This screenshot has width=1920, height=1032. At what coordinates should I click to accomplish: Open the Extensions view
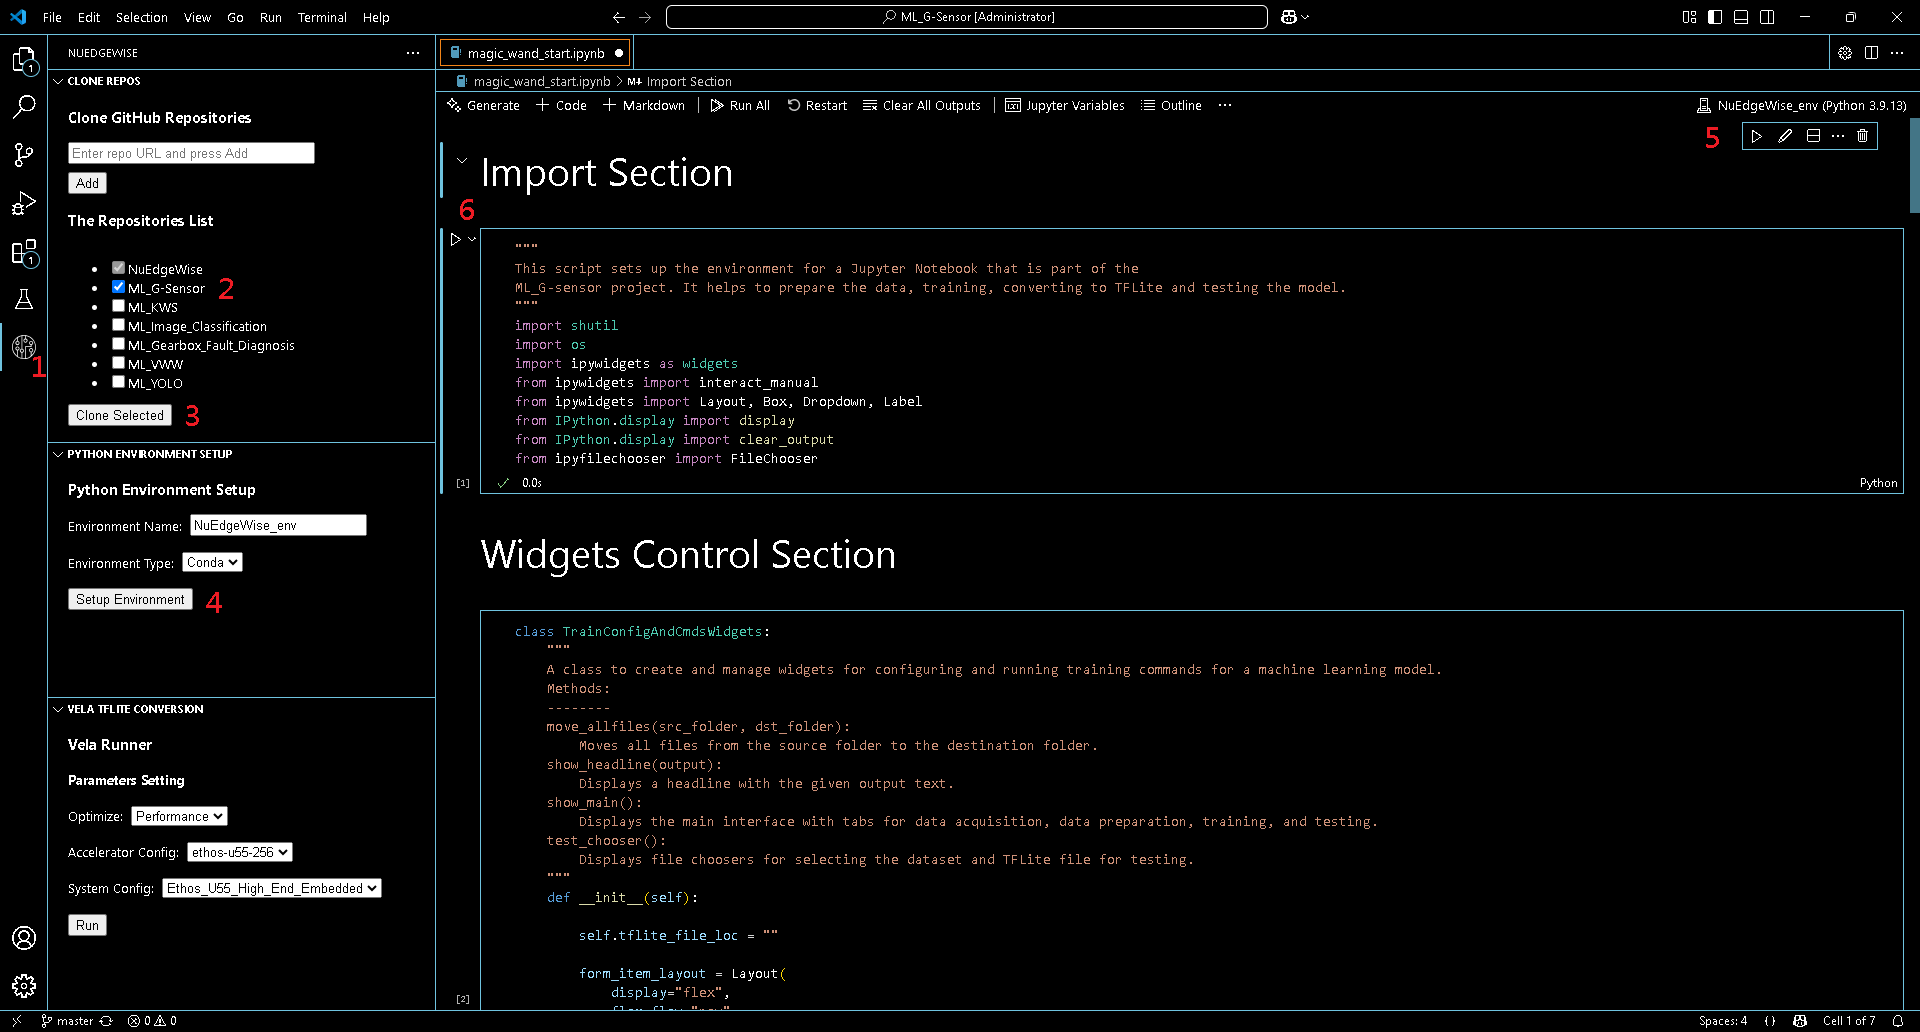[x=24, y=253]
